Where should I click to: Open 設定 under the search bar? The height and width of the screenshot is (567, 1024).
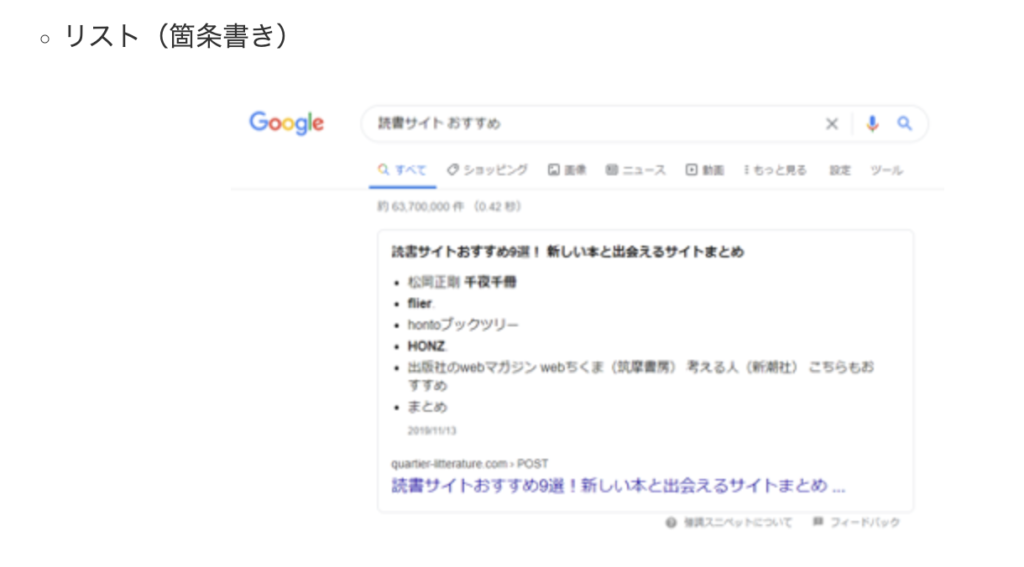pos(840,170)
